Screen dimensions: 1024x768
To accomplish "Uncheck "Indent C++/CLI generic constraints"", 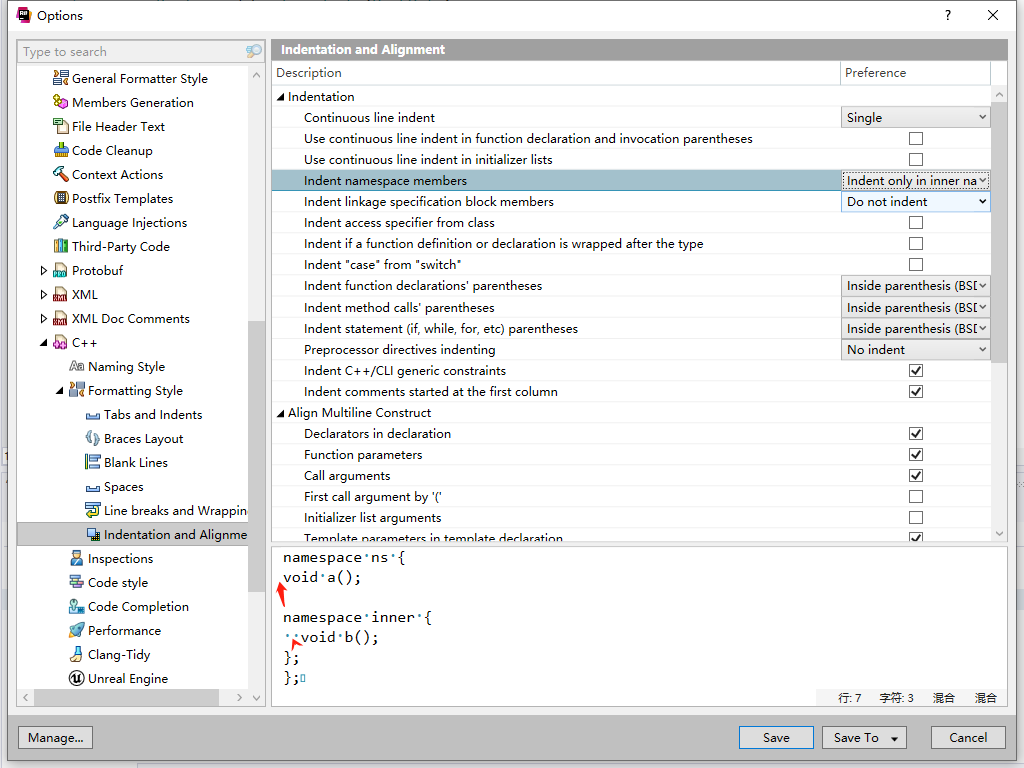I will point(915,370).
